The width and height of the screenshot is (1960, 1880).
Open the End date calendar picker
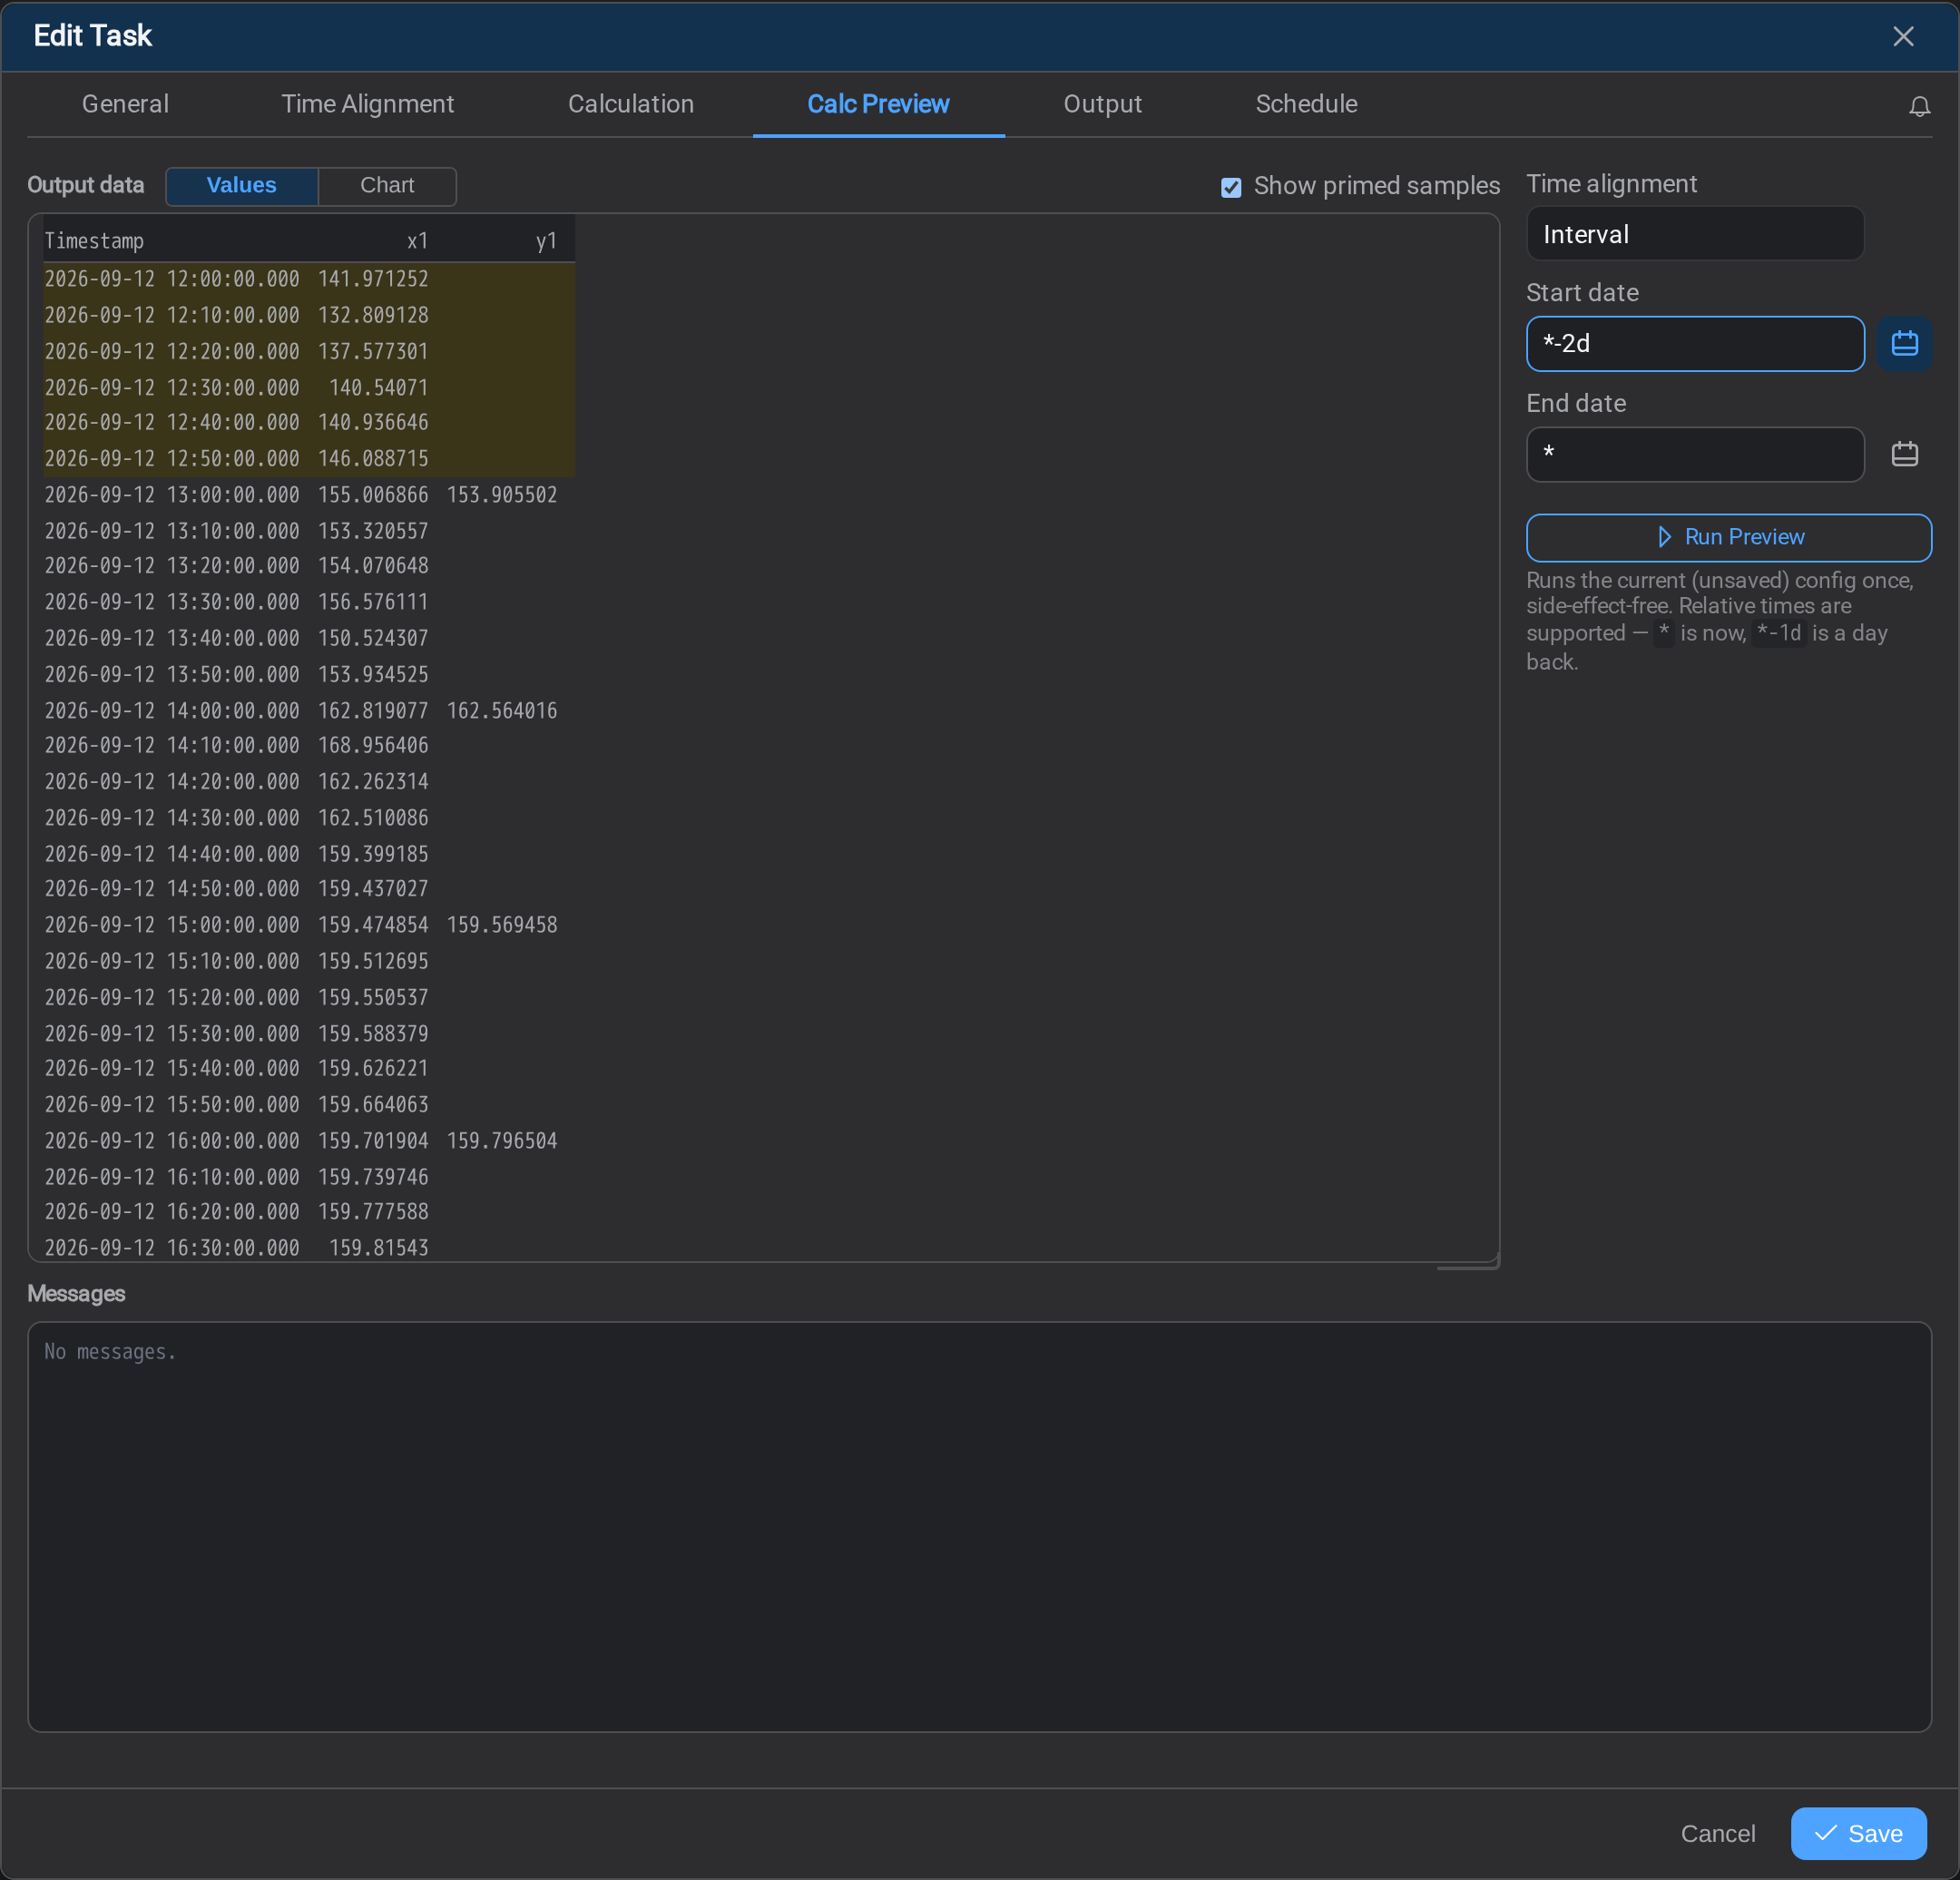tap(1904, 454)
